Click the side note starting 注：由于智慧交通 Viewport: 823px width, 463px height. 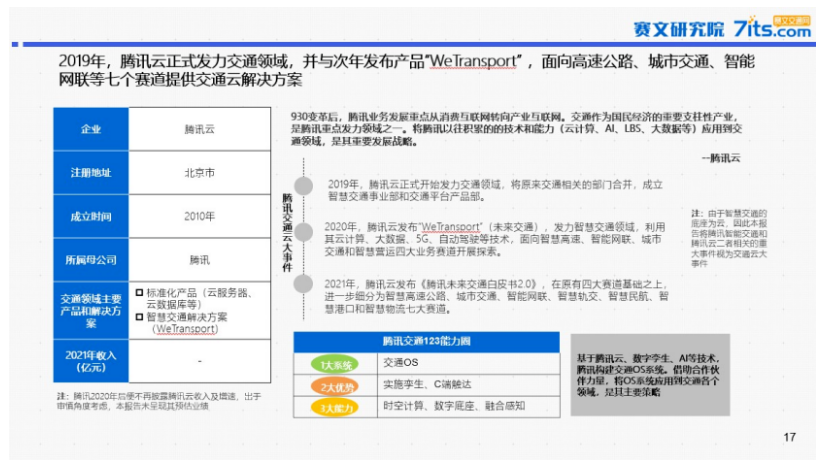tap(729, 238)
